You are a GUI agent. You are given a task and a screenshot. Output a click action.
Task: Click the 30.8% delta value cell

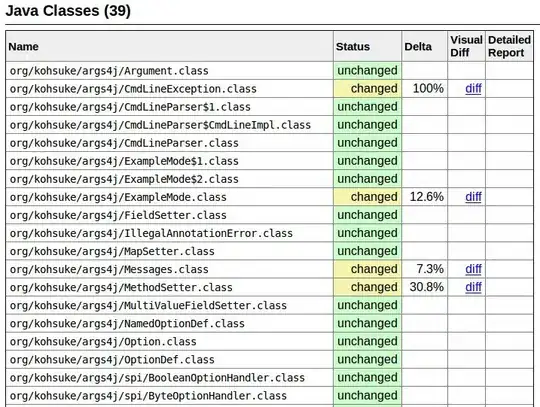coord(425,287)
